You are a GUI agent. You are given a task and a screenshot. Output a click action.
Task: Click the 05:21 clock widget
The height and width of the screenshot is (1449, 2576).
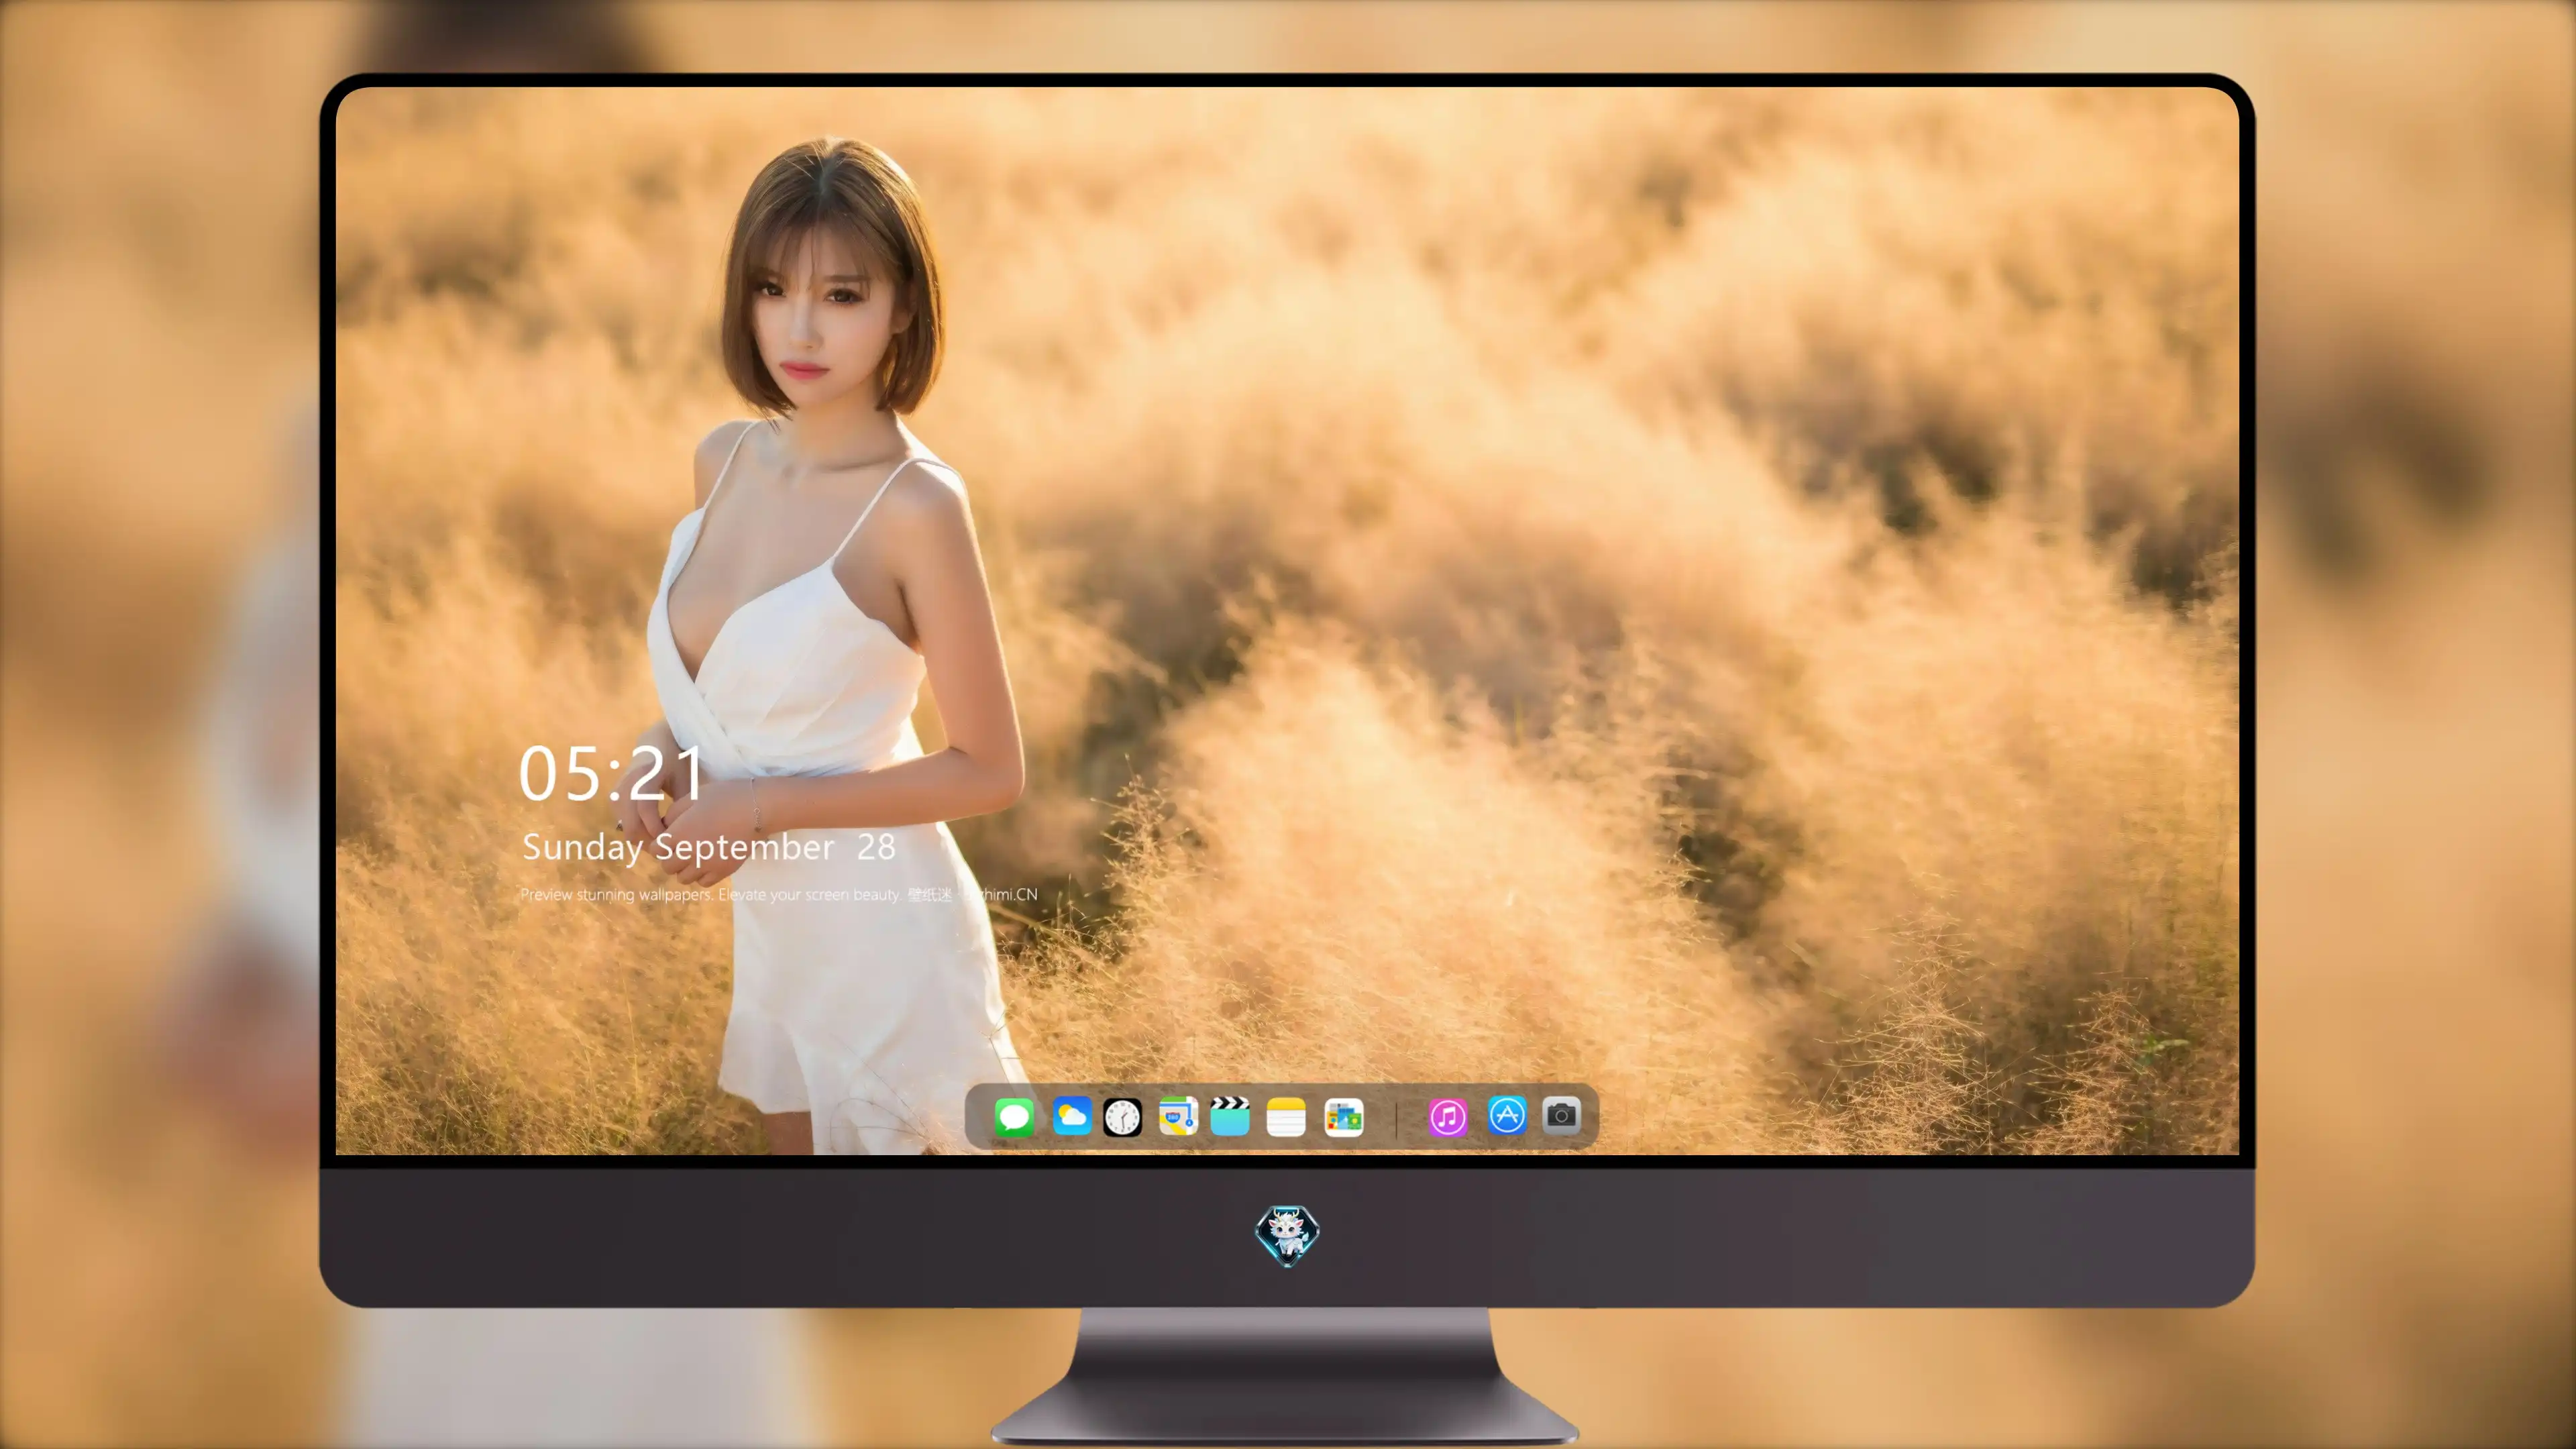point(611,774)
